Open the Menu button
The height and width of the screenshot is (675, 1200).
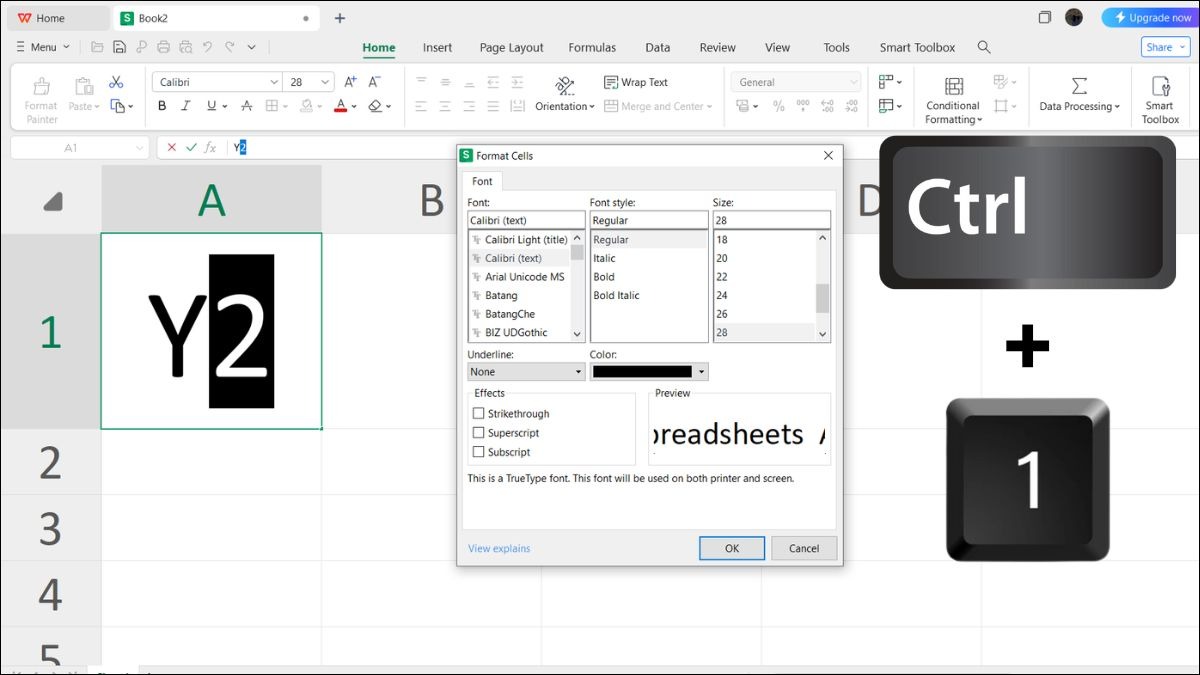44,47
